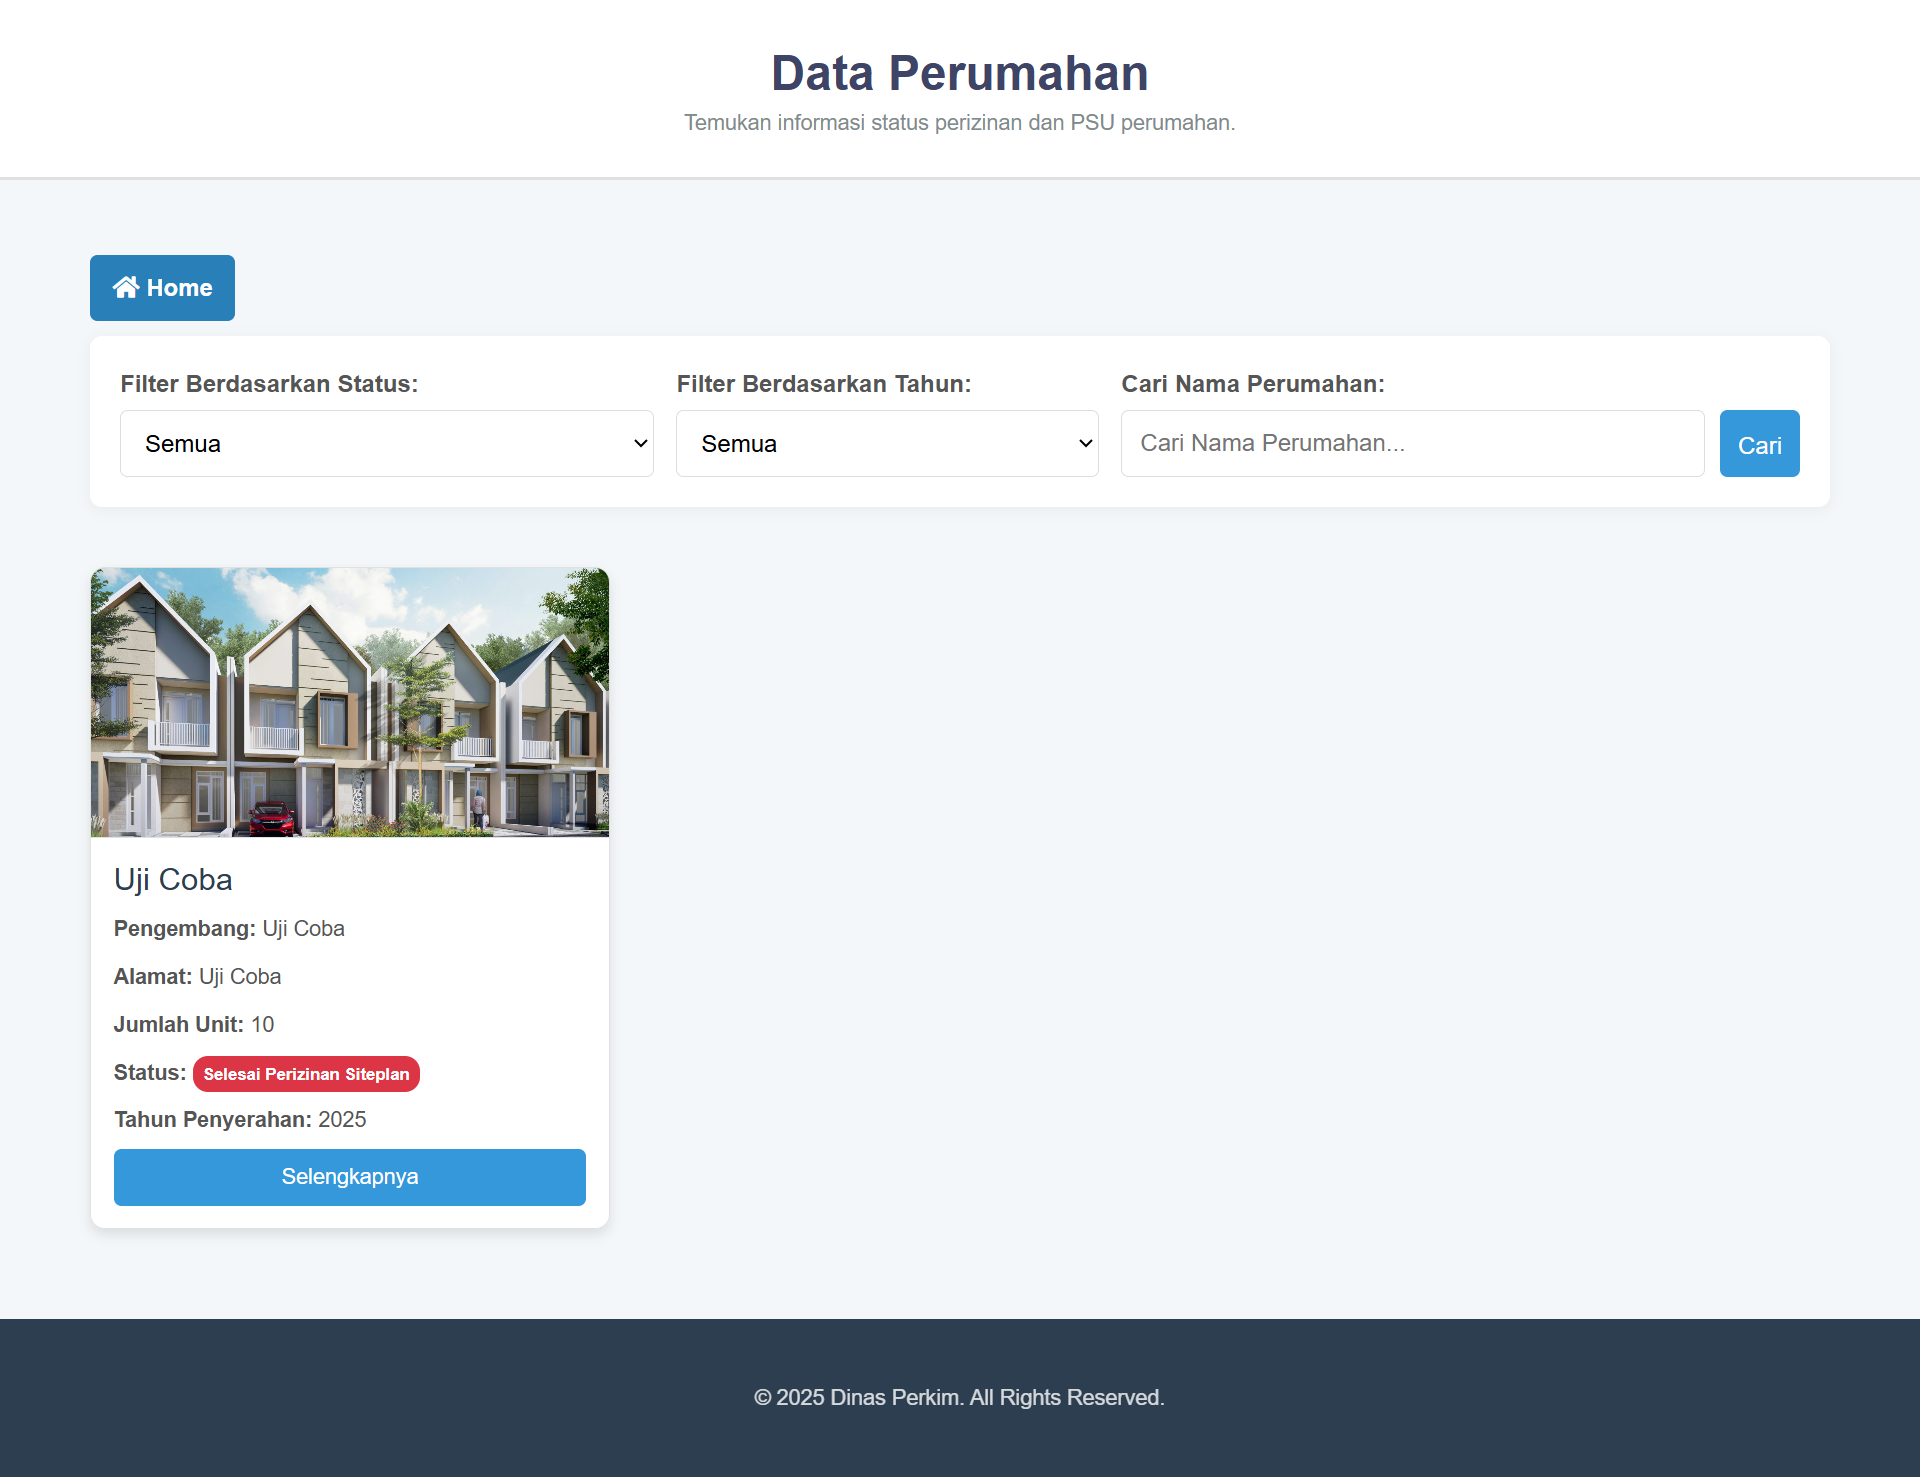Click the Uji Coba card title

point(173,879)
